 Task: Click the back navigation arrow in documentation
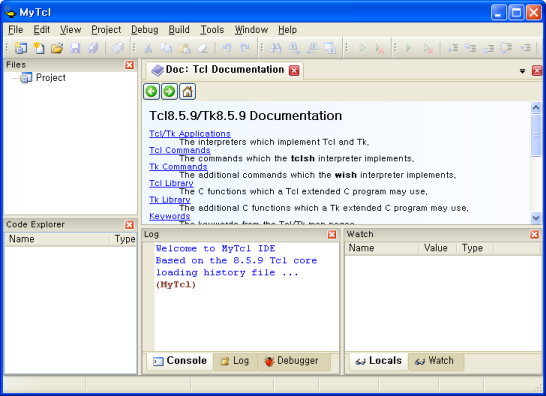[x=151, y=92]
